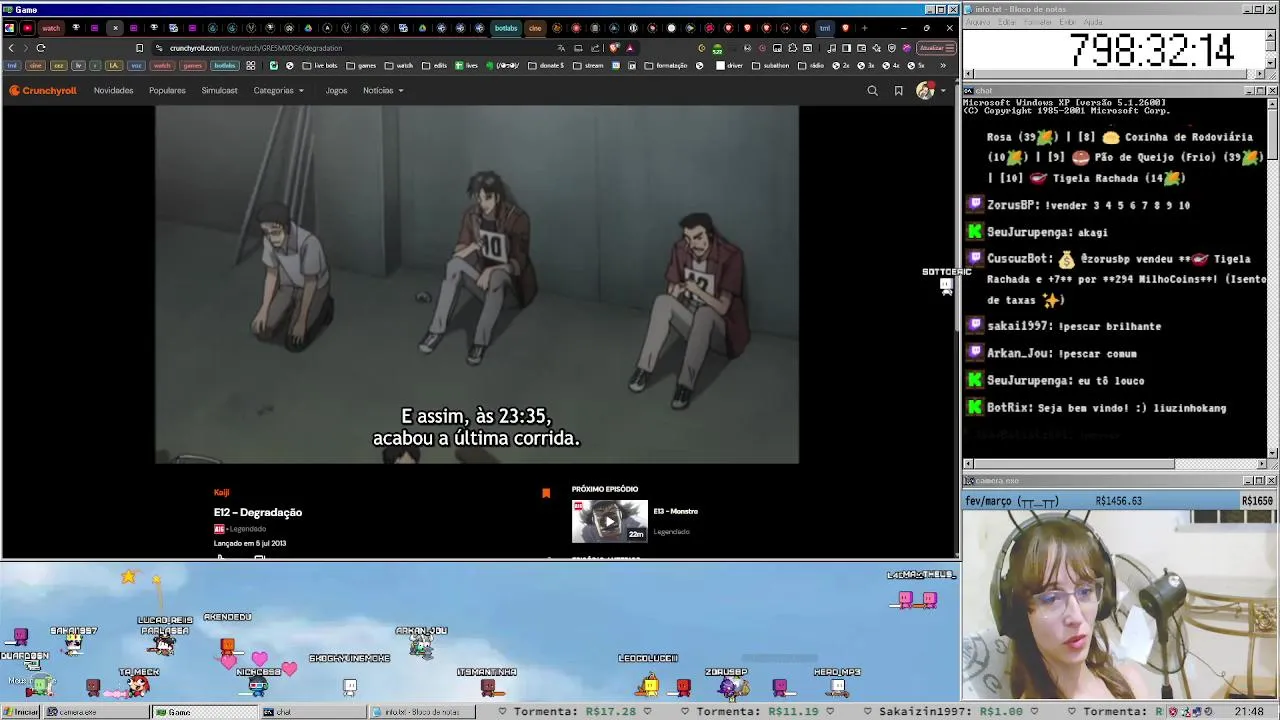Click the bookmark icon beside the address bar
Viewport: 1280px width, 720px height.
point(139,48)
